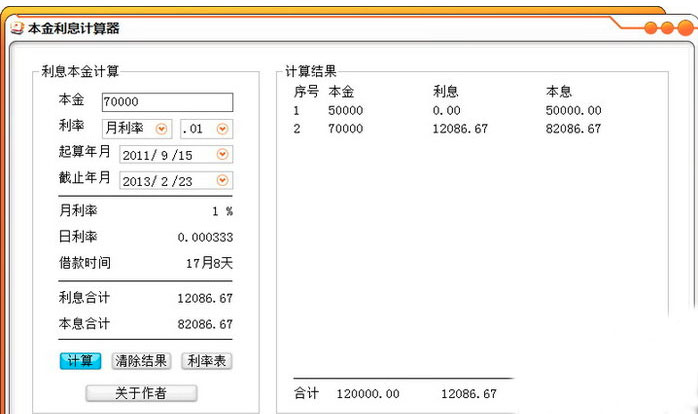Click the 日利率 value 0.000333

205,238
